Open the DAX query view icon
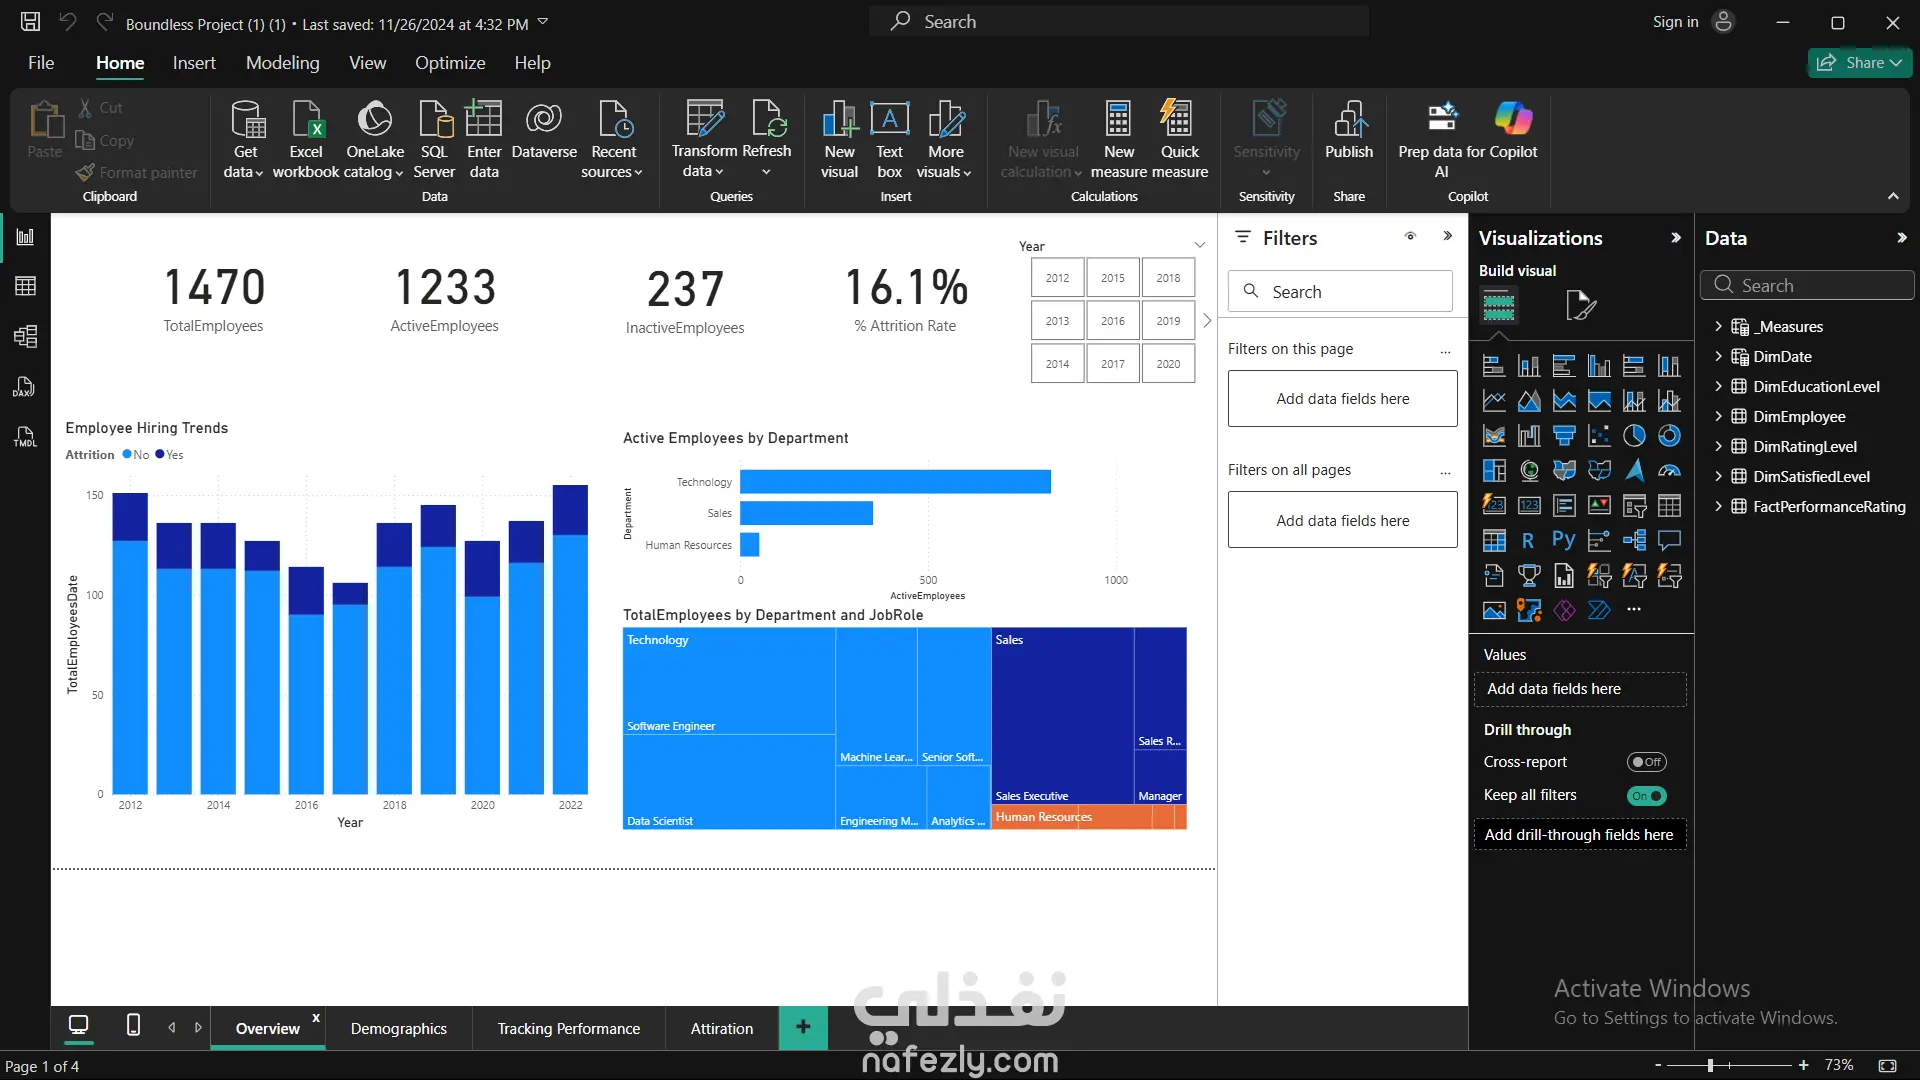 click(x=26, y=387)
